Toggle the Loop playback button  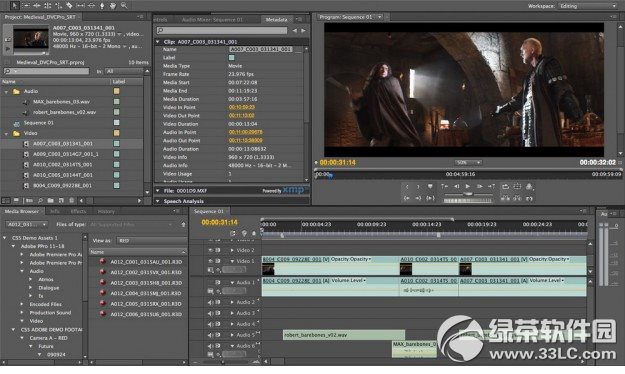tap(505, 186)
